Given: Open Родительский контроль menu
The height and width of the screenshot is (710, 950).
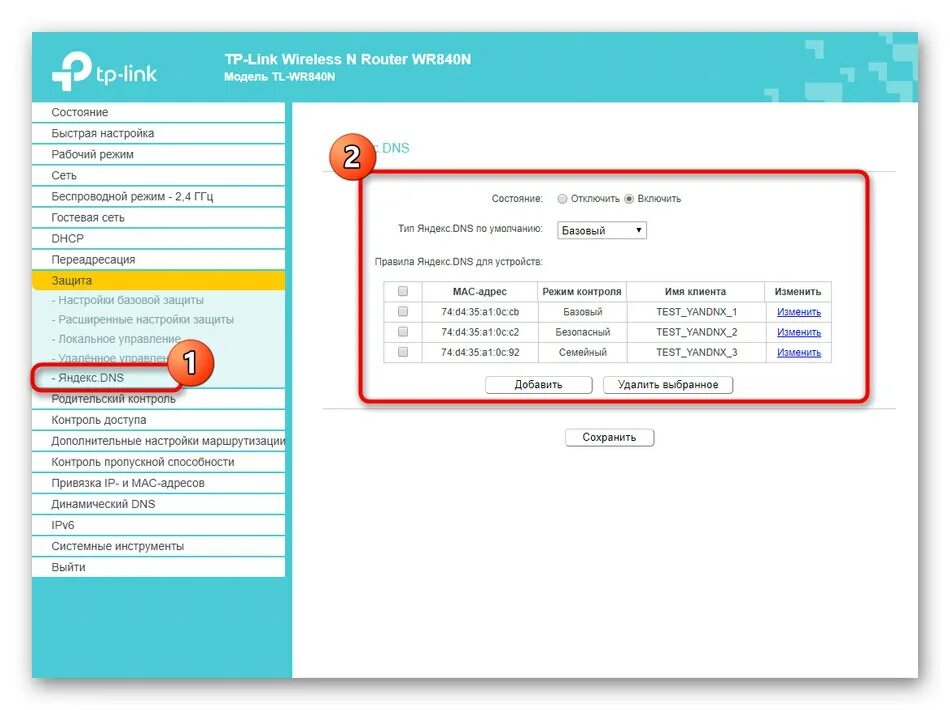Looking at the screenshot, I should pos(158,399).
